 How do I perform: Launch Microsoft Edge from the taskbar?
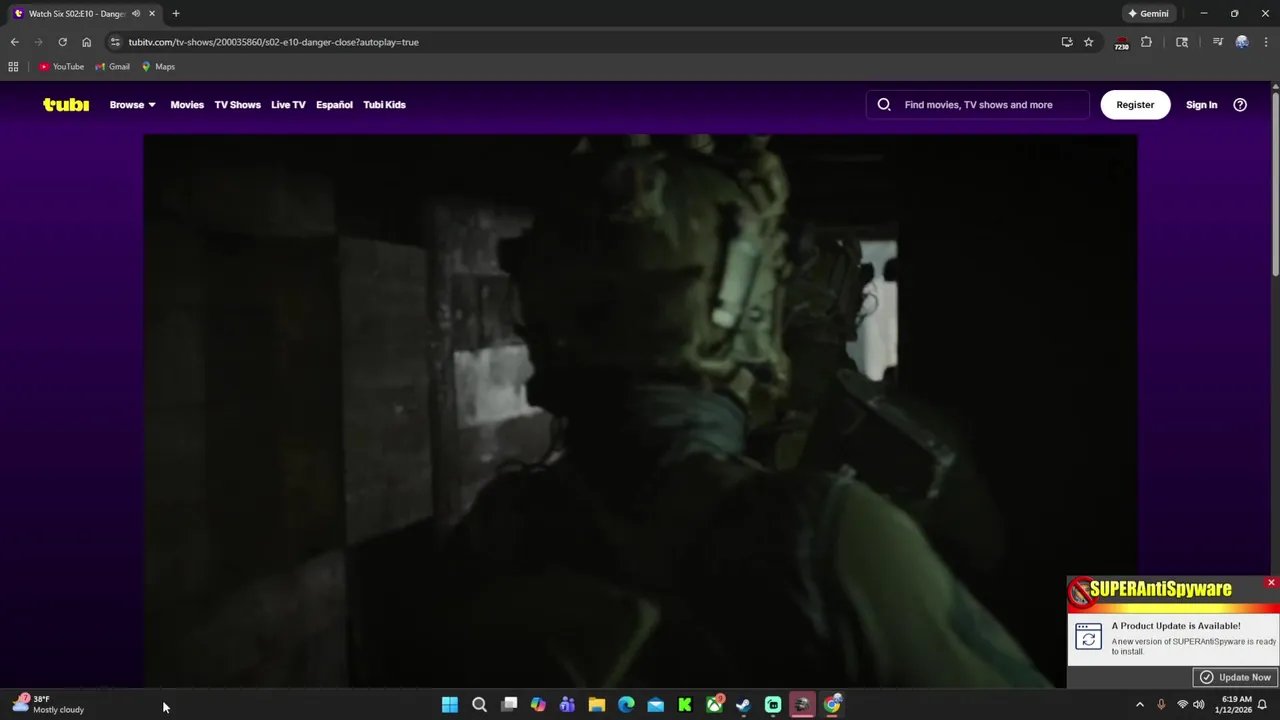[x=626, y=705]
